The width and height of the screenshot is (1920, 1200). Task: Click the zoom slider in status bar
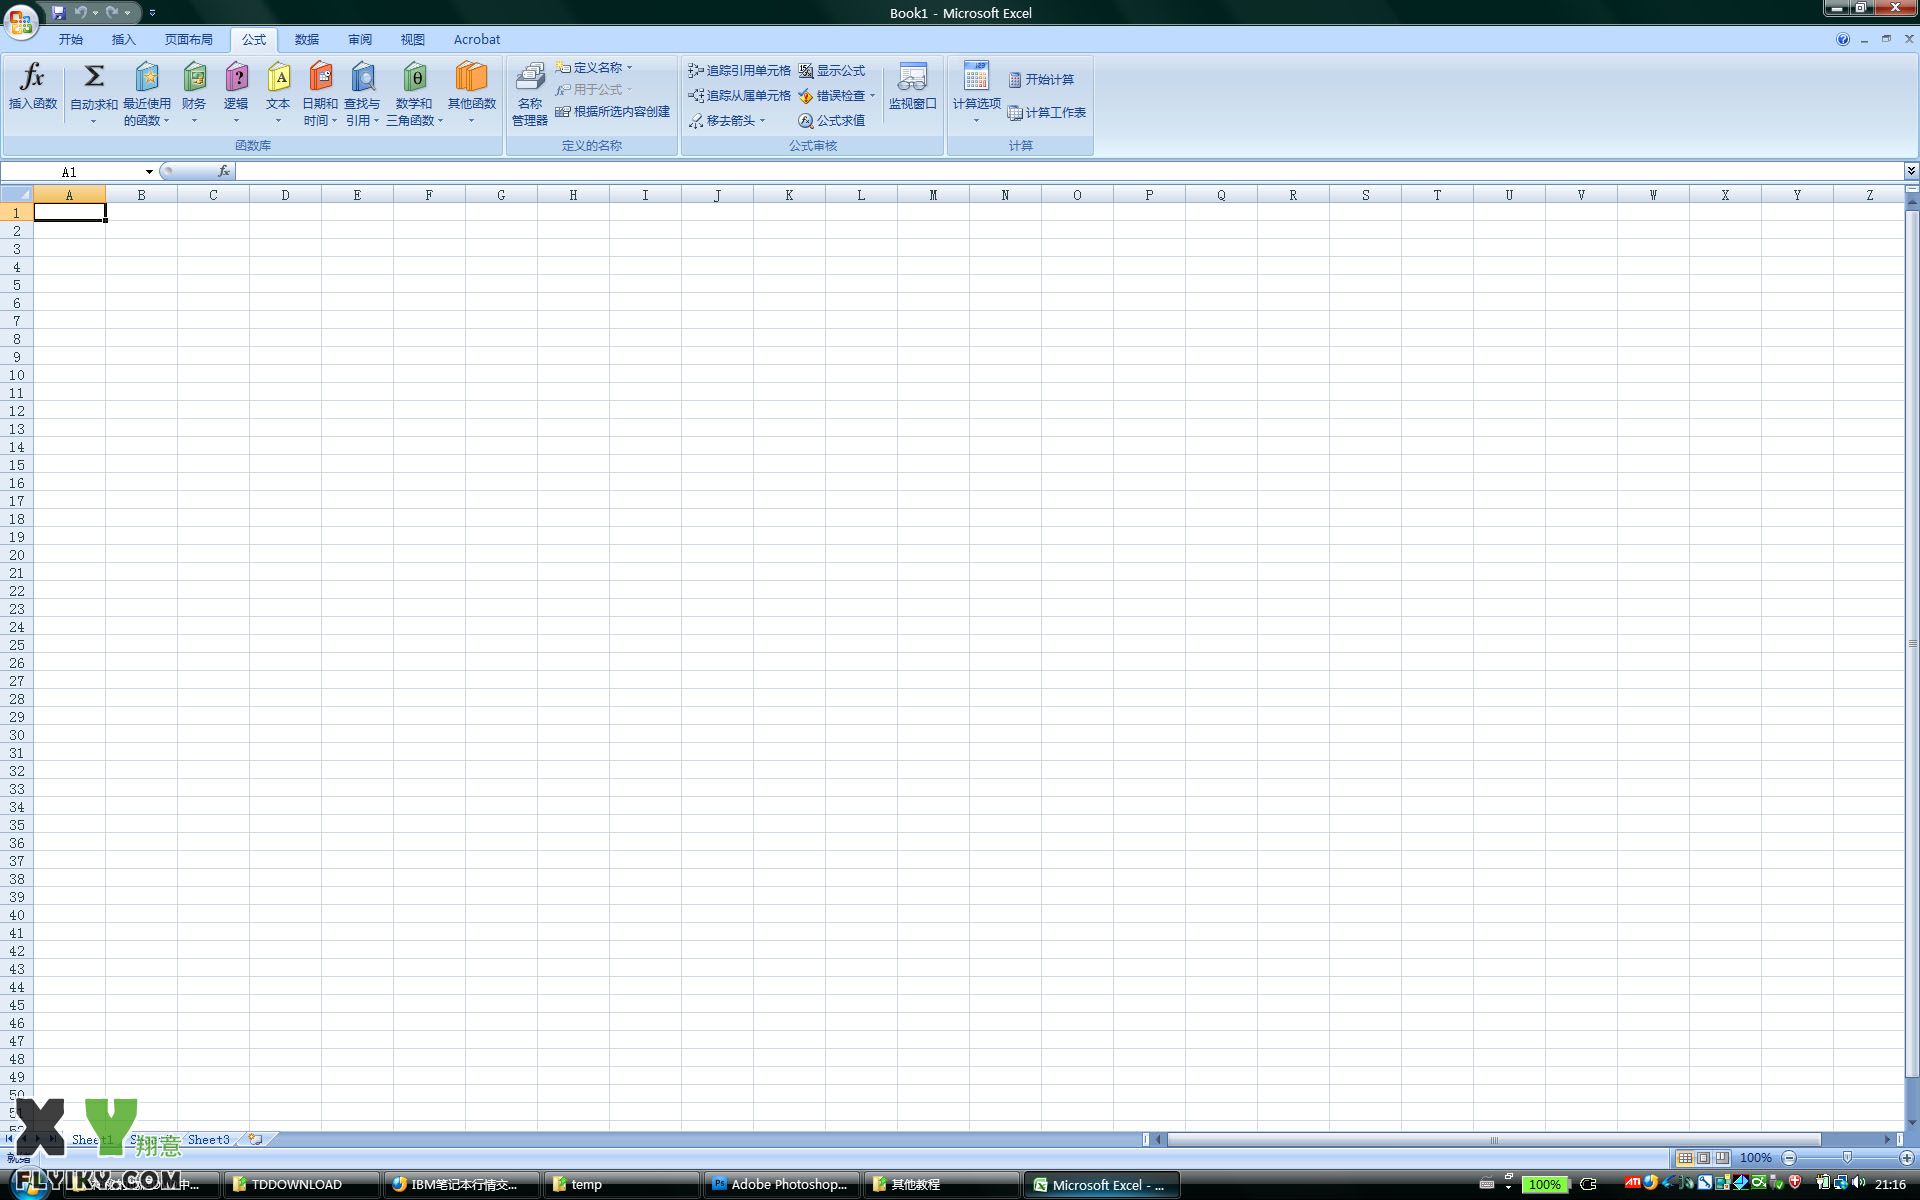[1847, 1158]
